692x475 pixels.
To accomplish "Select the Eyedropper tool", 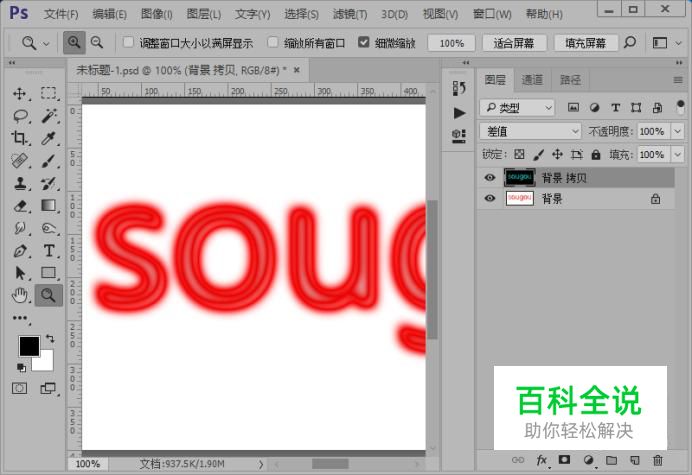I will point(49,138).
